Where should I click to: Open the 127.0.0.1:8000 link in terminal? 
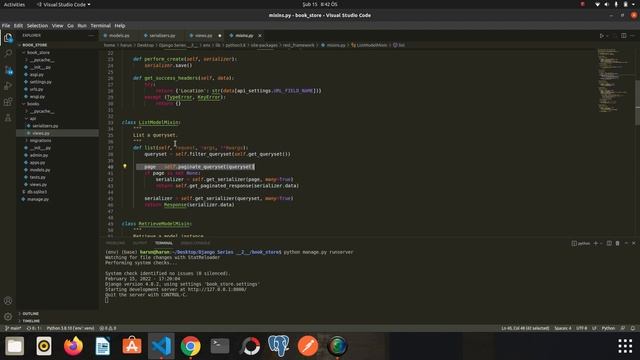tap(217, 289)
